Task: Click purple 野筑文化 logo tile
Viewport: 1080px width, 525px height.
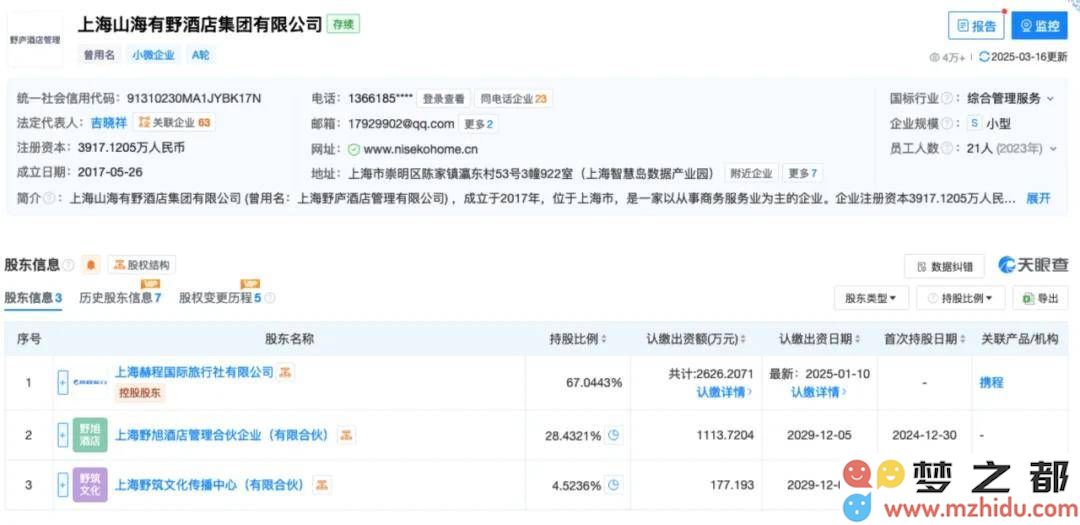Action: click(90, 485)
